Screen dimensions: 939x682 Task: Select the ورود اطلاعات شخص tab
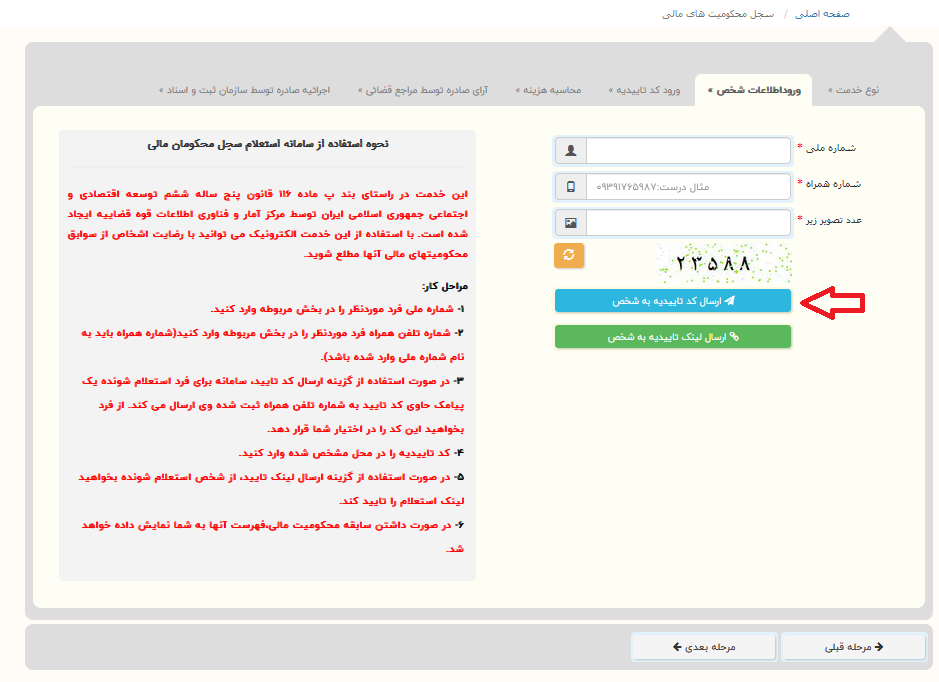754,90
